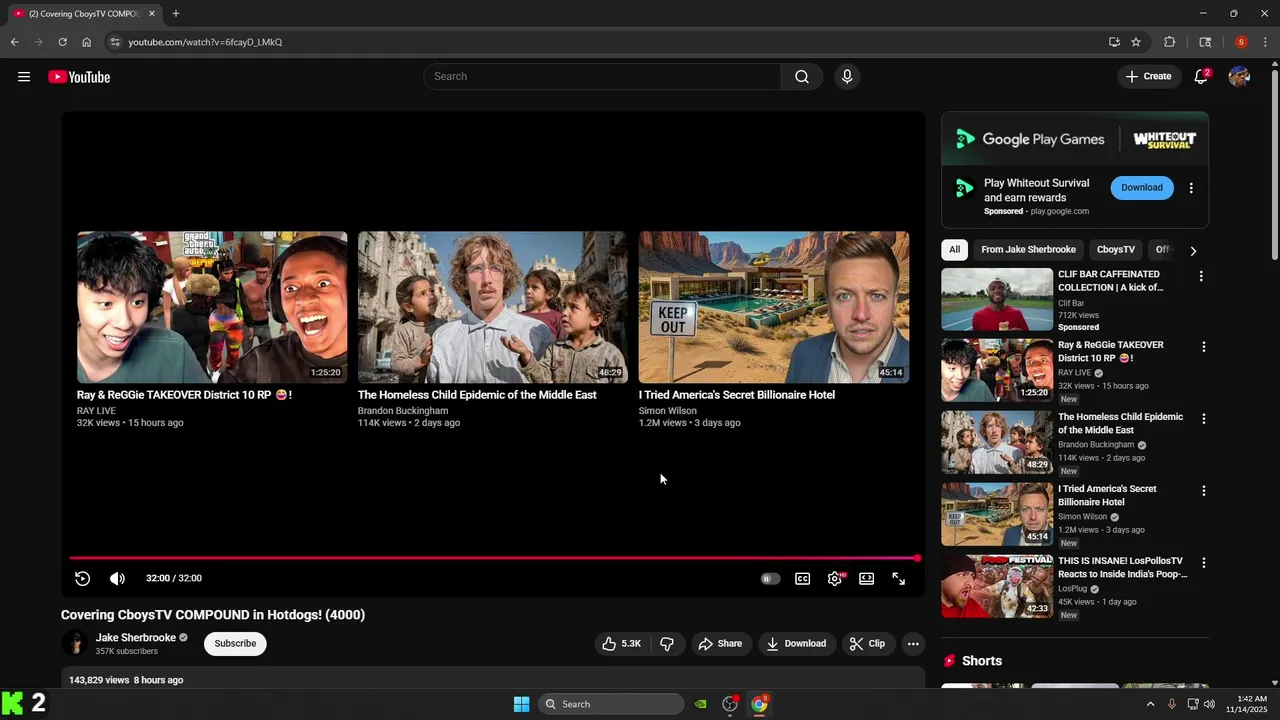The height and width of the screenshot is (720, 1280).
Task: Open Windows Start menu
Action: pos(521,704)
